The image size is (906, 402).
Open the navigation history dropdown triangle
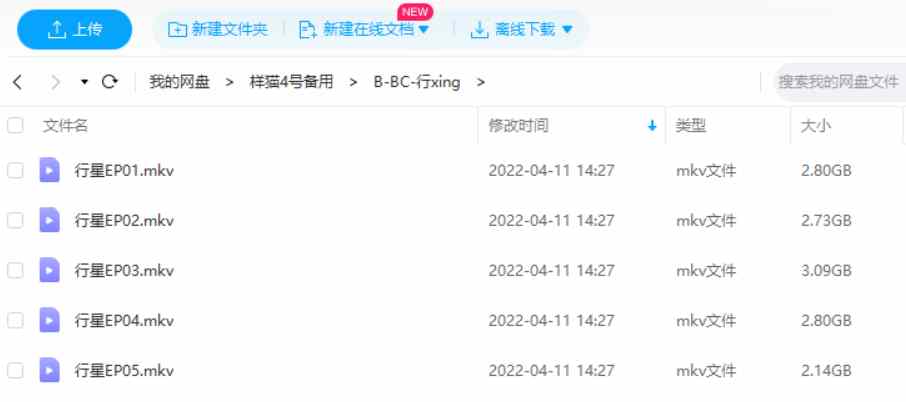click(x=84, y=83)
